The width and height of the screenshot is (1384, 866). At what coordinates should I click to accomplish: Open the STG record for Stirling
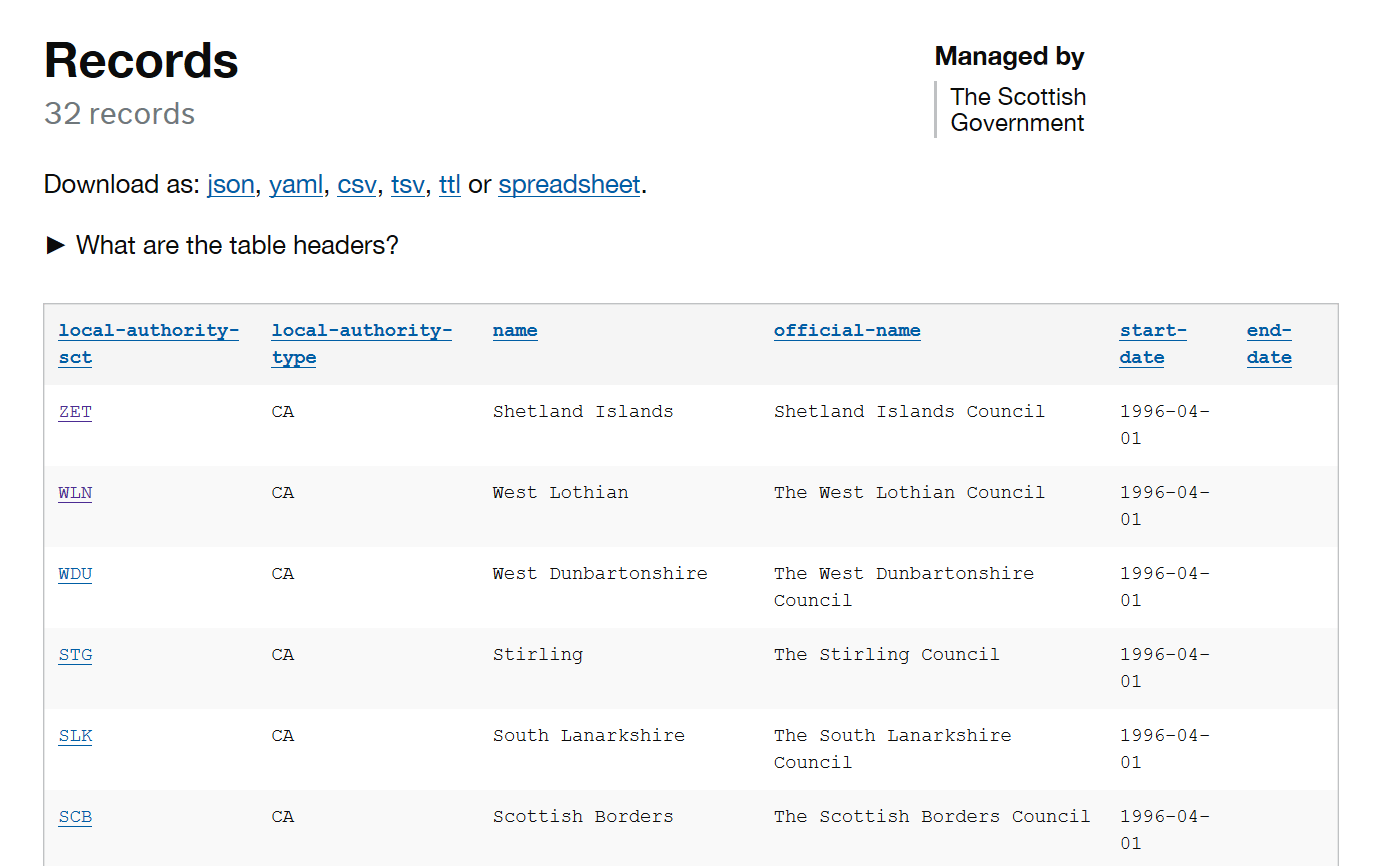(75, 655)
